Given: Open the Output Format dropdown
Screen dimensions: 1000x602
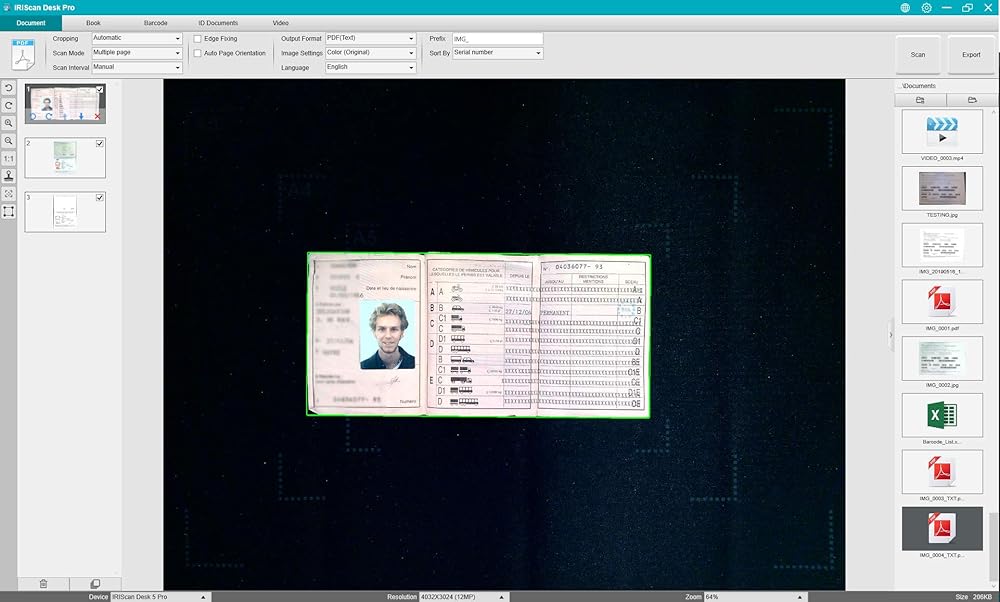Looking at the screenshot, I should pos(370,38).
